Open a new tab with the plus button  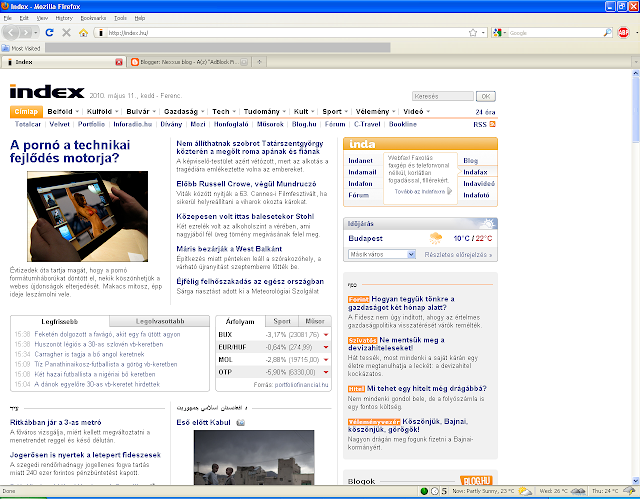259,62
